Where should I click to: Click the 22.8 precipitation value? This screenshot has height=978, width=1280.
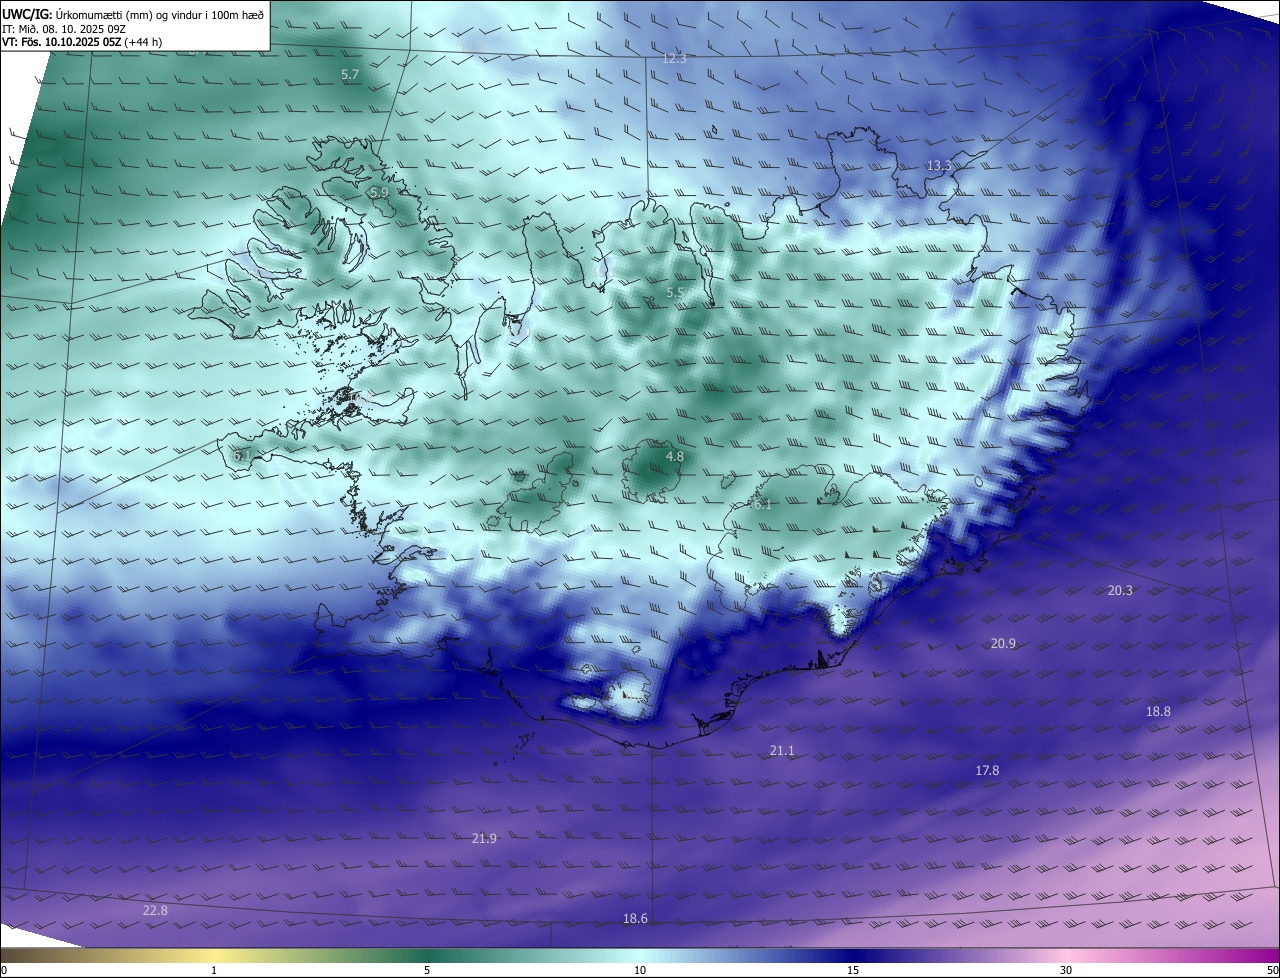click(155, 911)
